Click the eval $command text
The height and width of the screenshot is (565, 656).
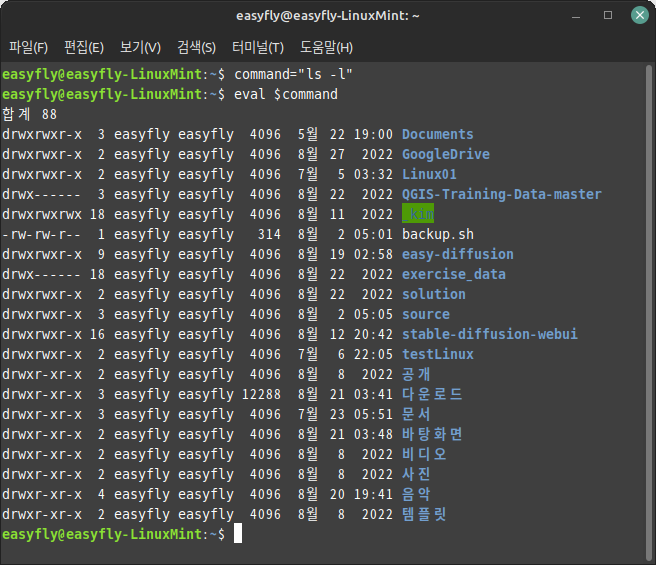[286, 95]
